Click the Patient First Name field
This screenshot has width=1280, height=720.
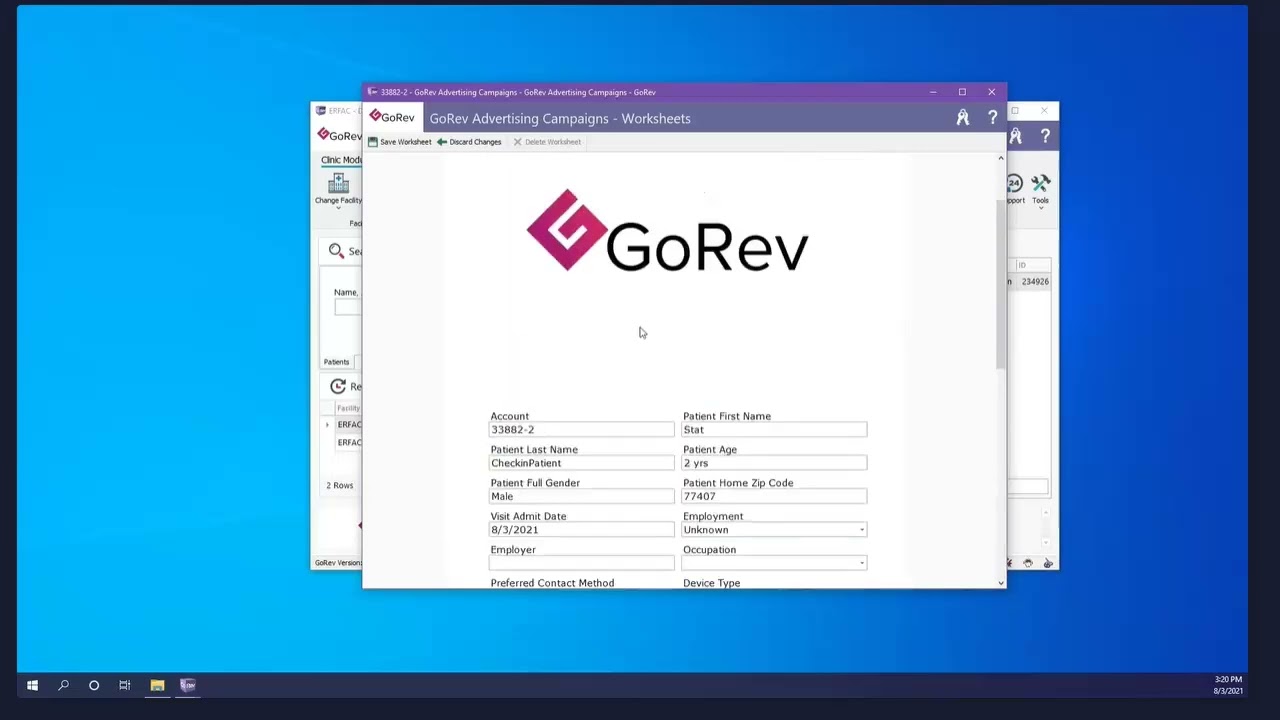(x=774, y=430)
